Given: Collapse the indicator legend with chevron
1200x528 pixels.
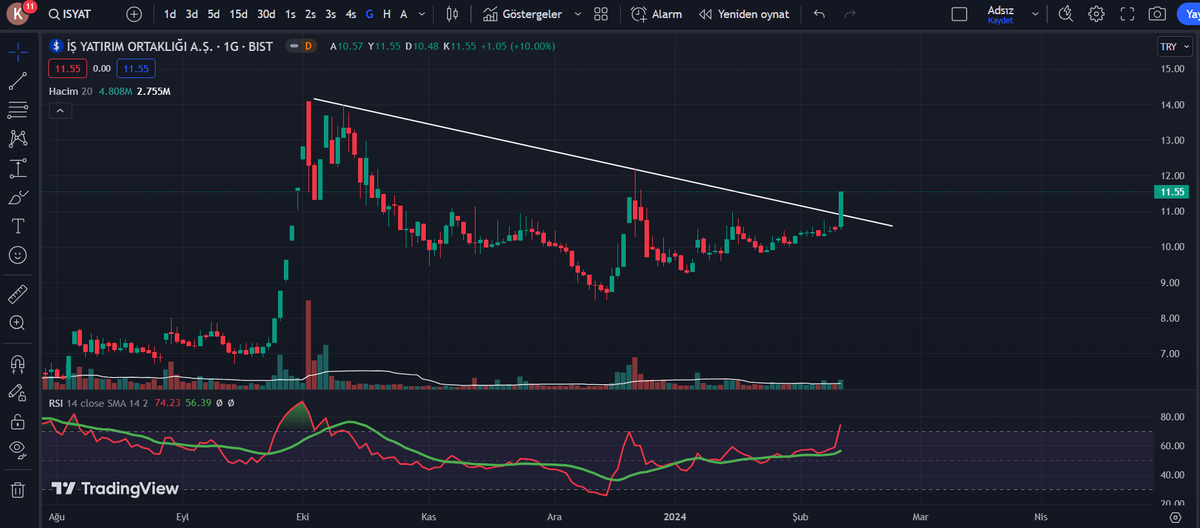Looking at the screenshot, I should [x=59, y=112].
